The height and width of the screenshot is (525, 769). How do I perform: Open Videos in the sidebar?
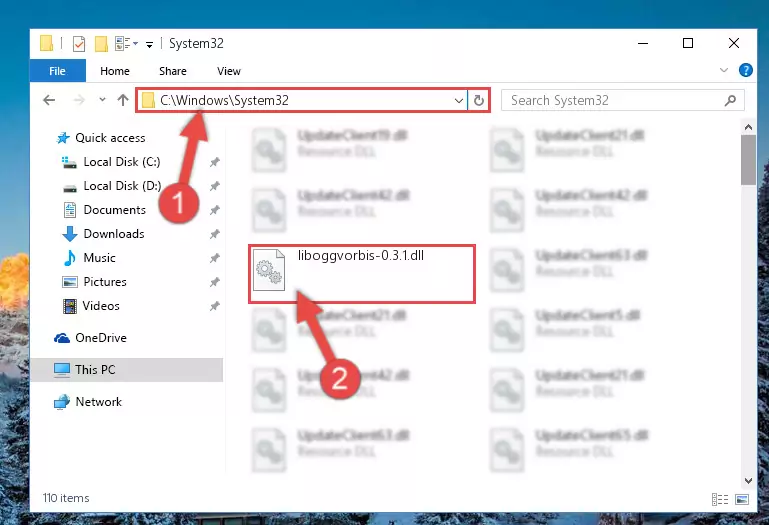[x=101, y=306]
